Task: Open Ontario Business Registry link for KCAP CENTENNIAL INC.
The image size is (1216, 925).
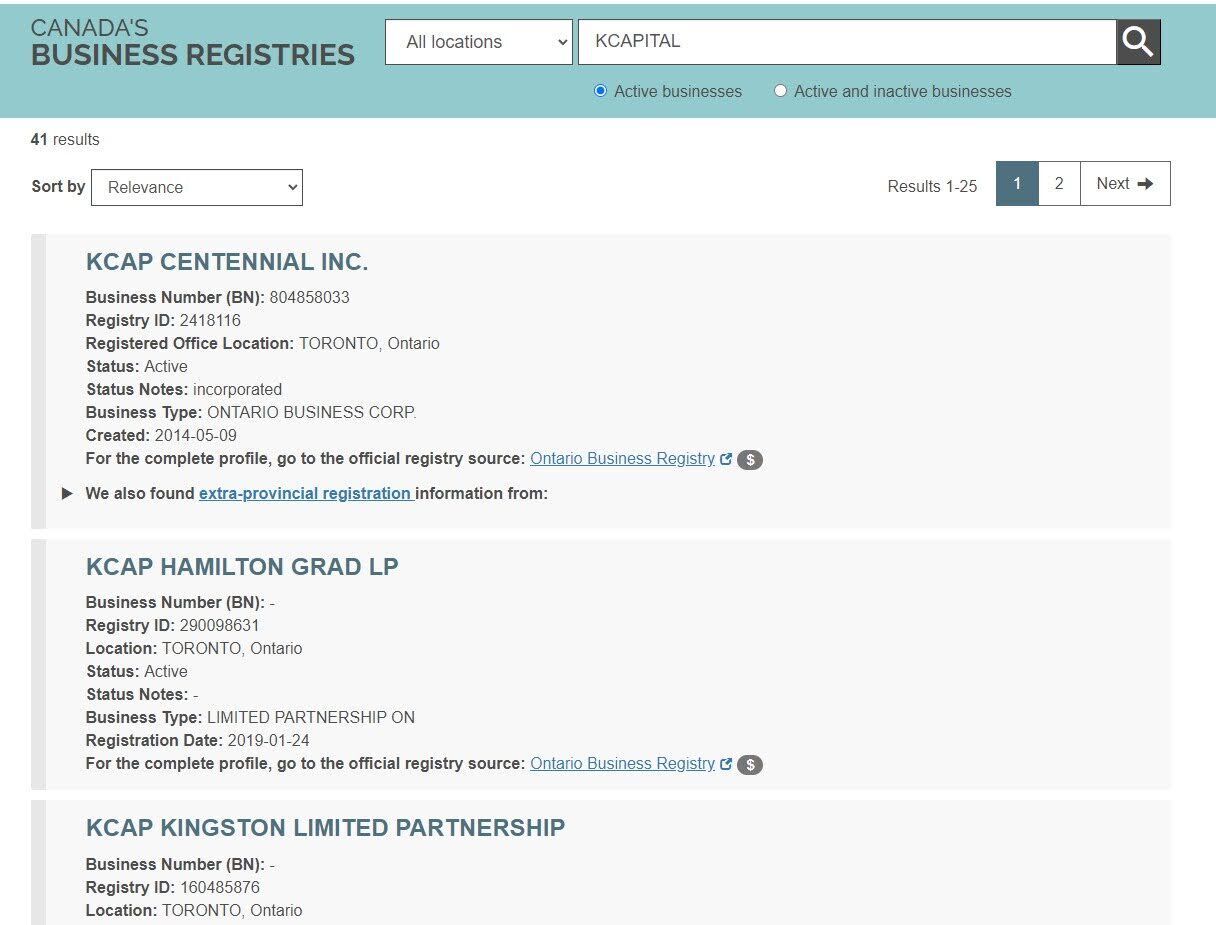Action: (622, 459)
